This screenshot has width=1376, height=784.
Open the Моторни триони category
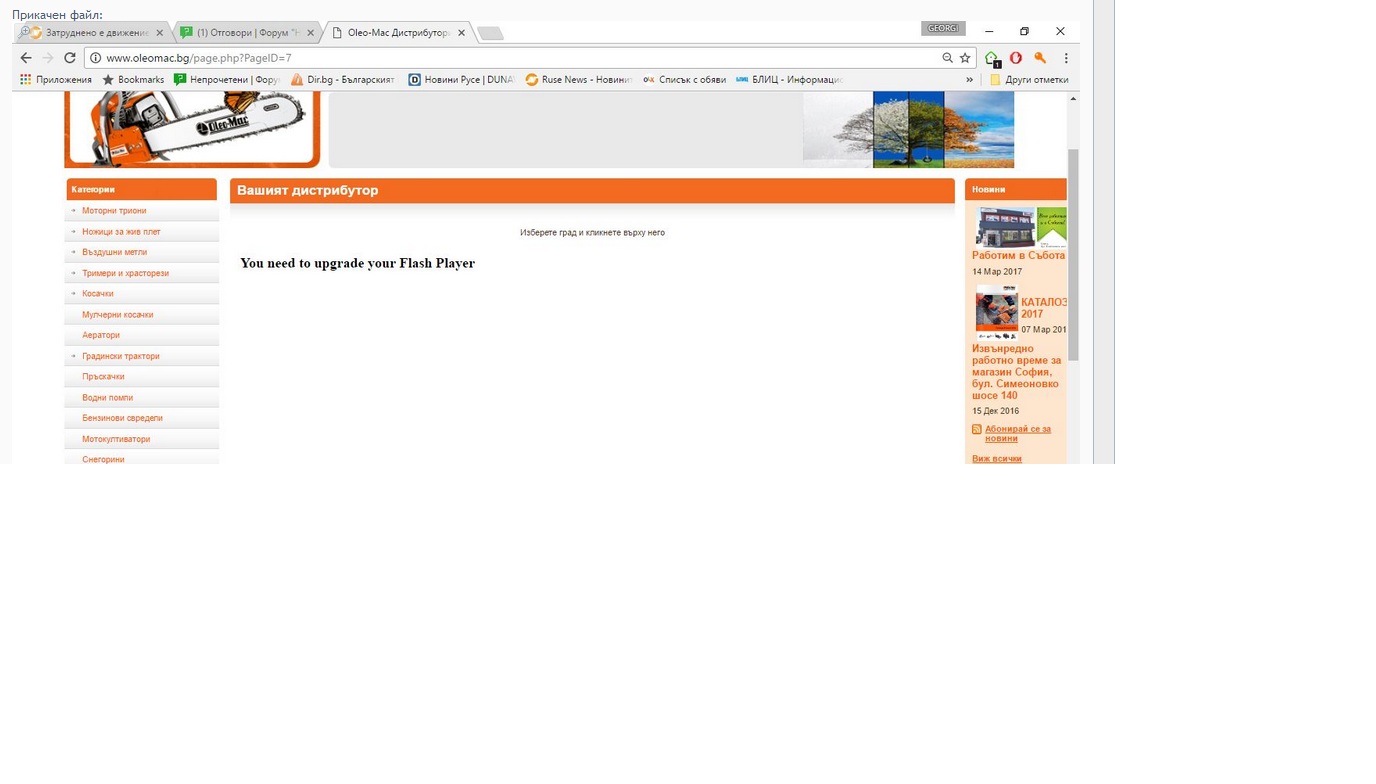pyautogui.click(x=114, y=211)
